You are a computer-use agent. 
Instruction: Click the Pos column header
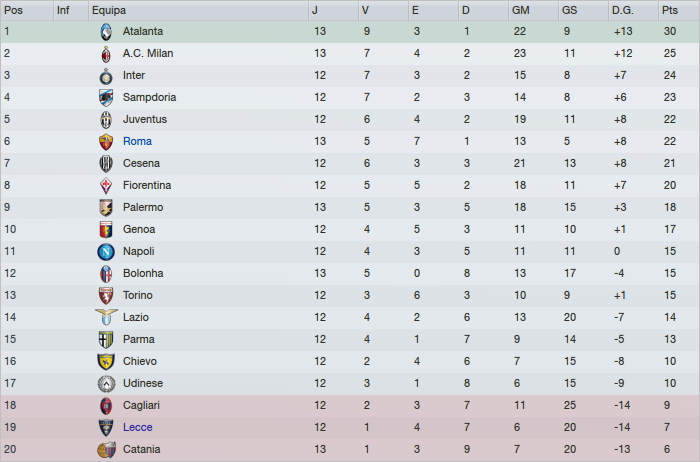point(13,9)
